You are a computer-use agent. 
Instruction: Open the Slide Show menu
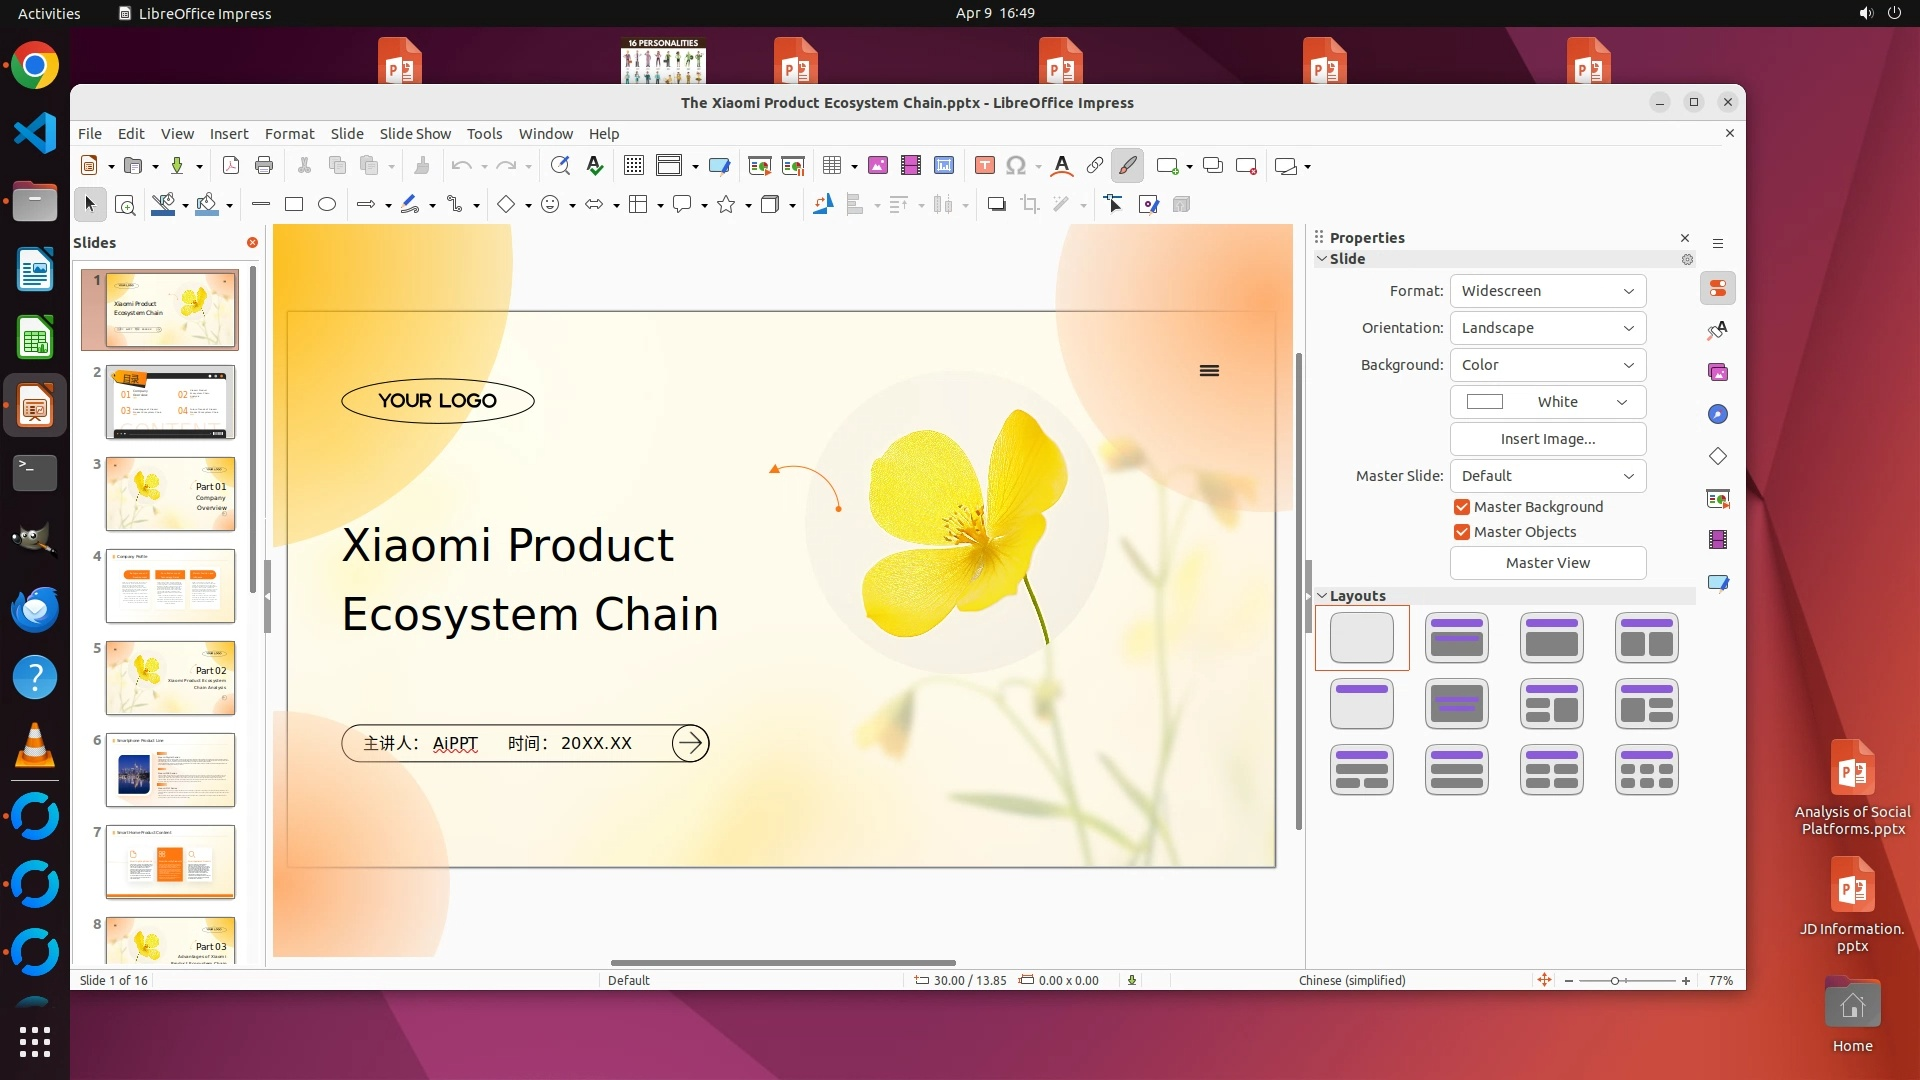(x=414, y=134)
